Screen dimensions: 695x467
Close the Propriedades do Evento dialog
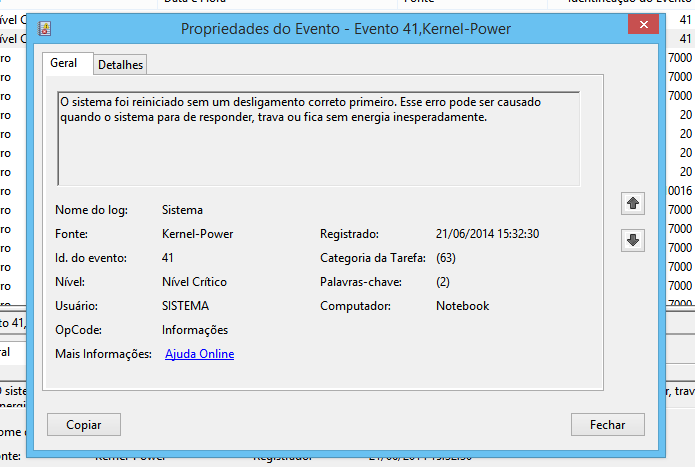[644, 24]
